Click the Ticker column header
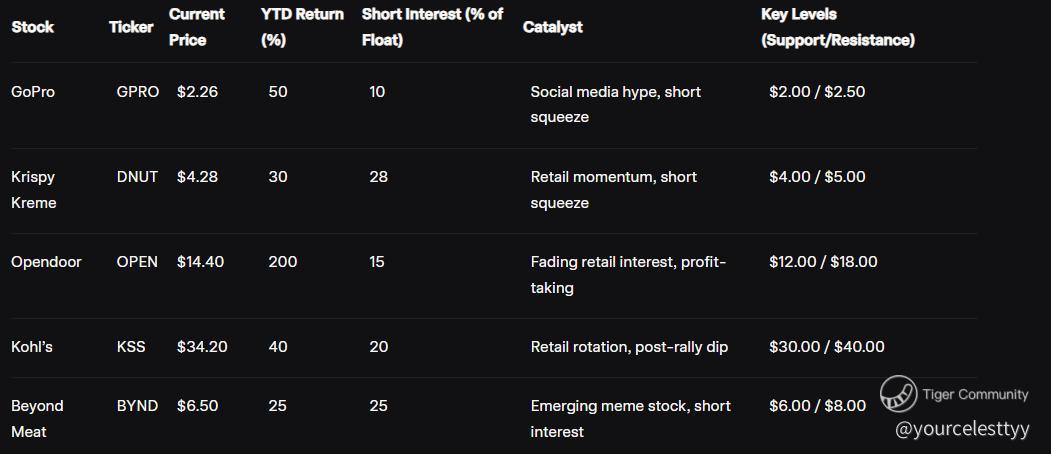 click(131, 27)
